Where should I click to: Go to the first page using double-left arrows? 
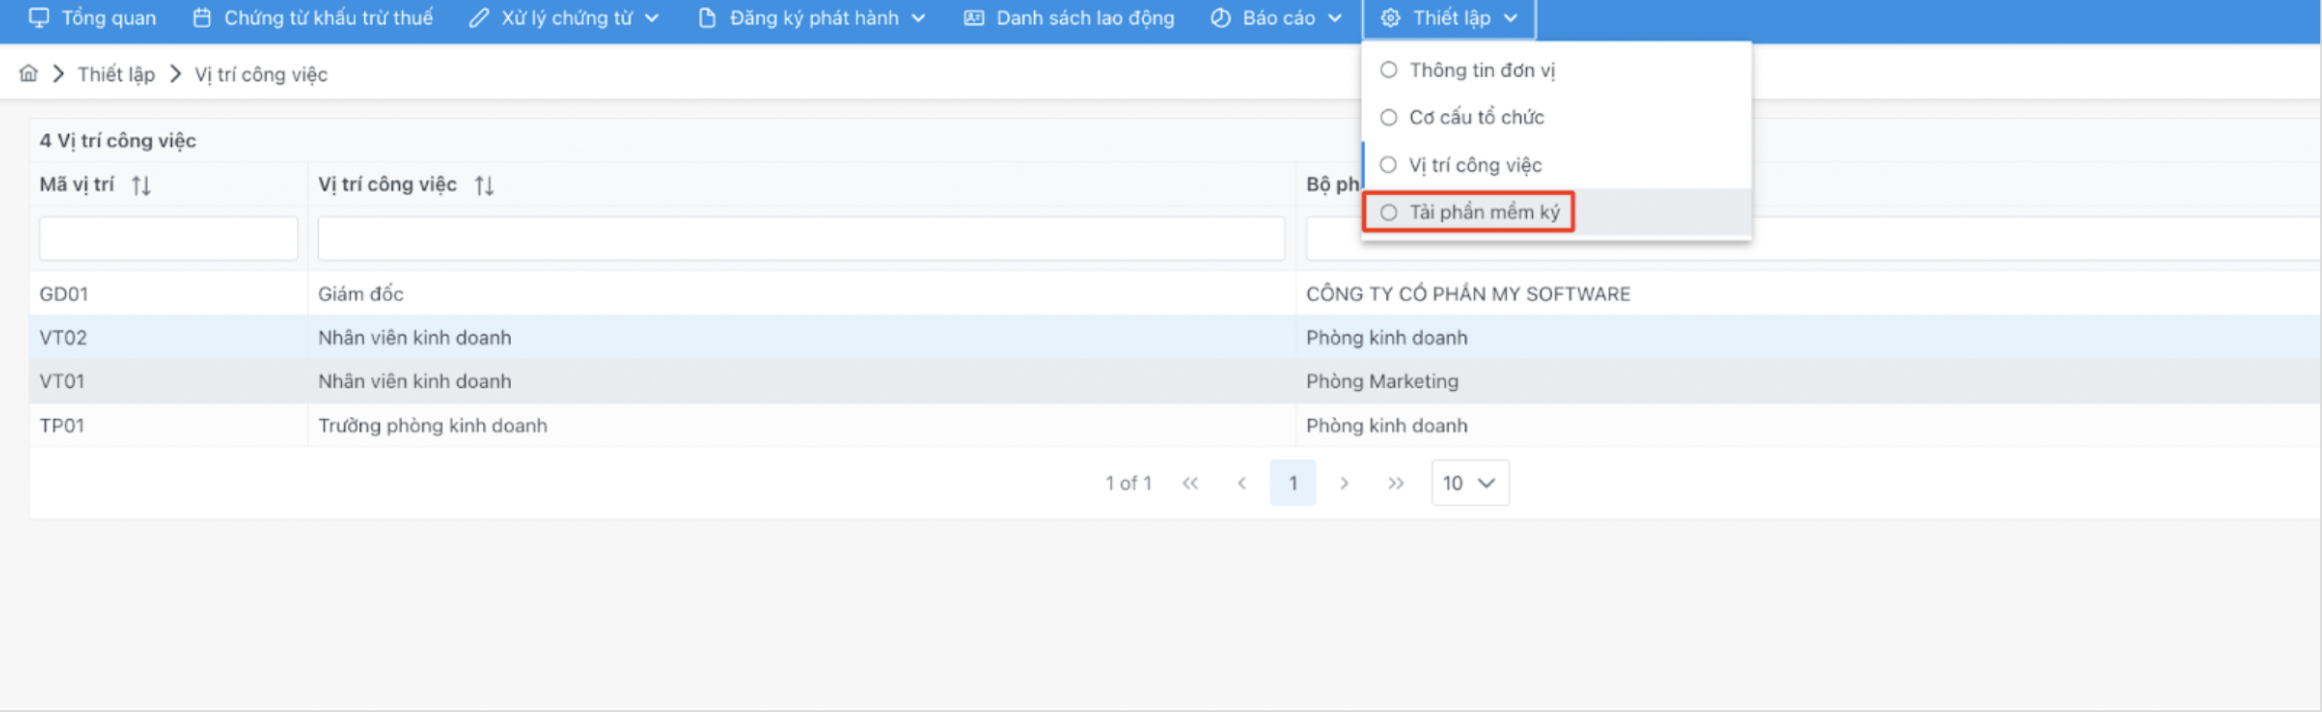pos(1189,483)
